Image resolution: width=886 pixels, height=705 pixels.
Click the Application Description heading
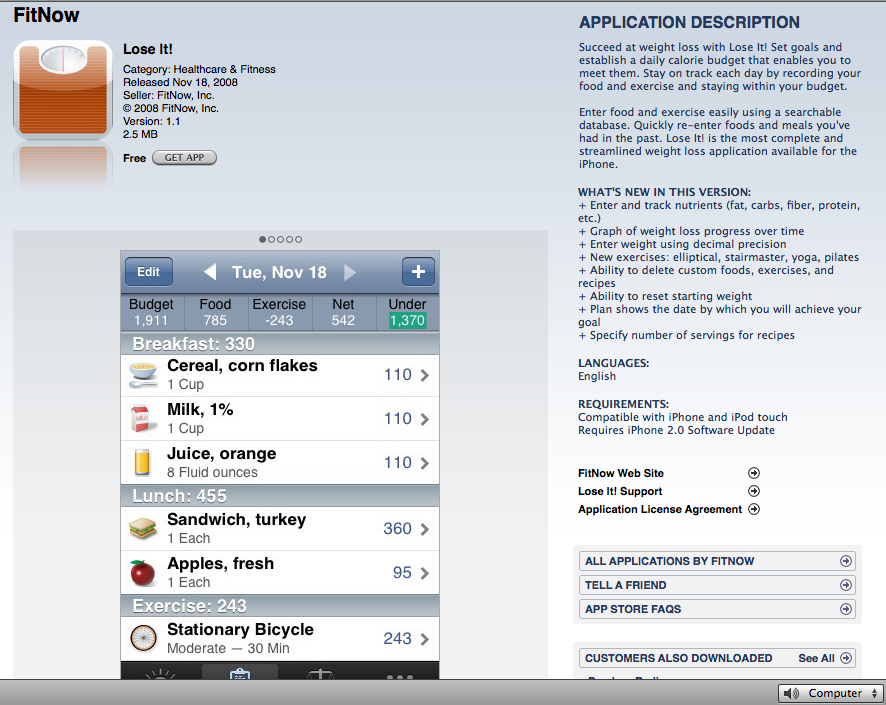pos(689,22)
